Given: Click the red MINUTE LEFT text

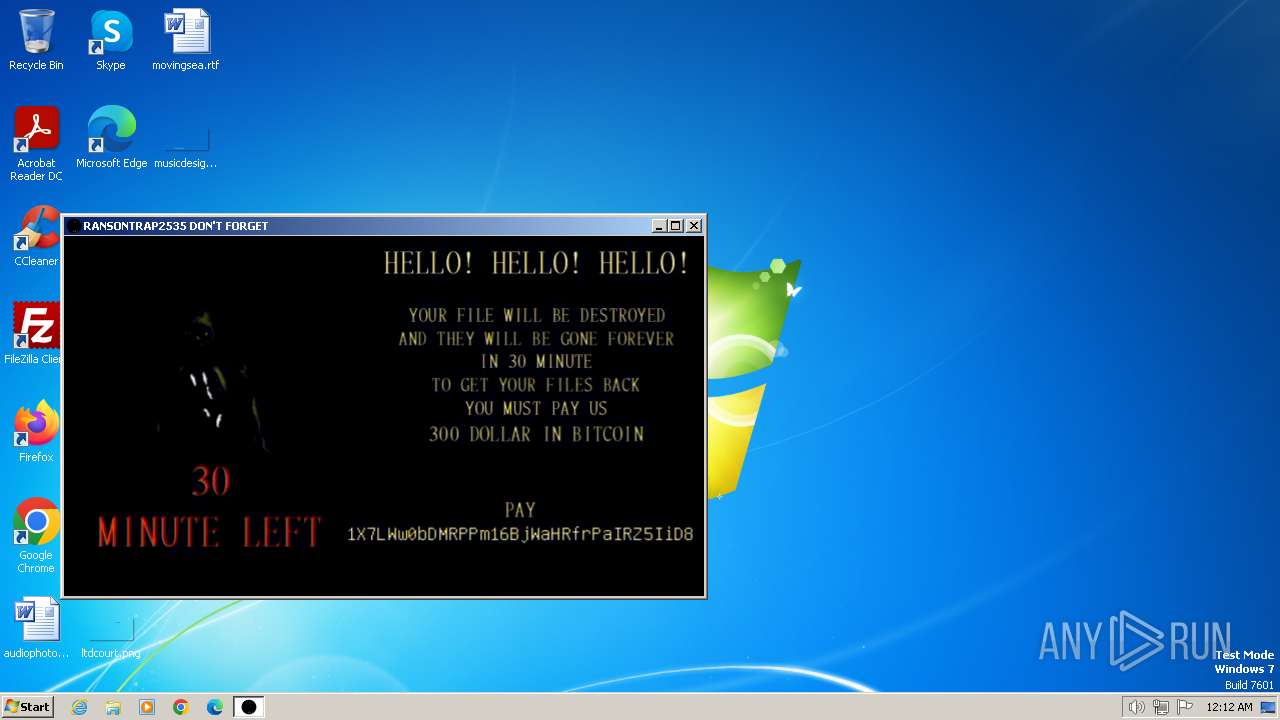Looking at the screenshot, I should pos(210,532).
